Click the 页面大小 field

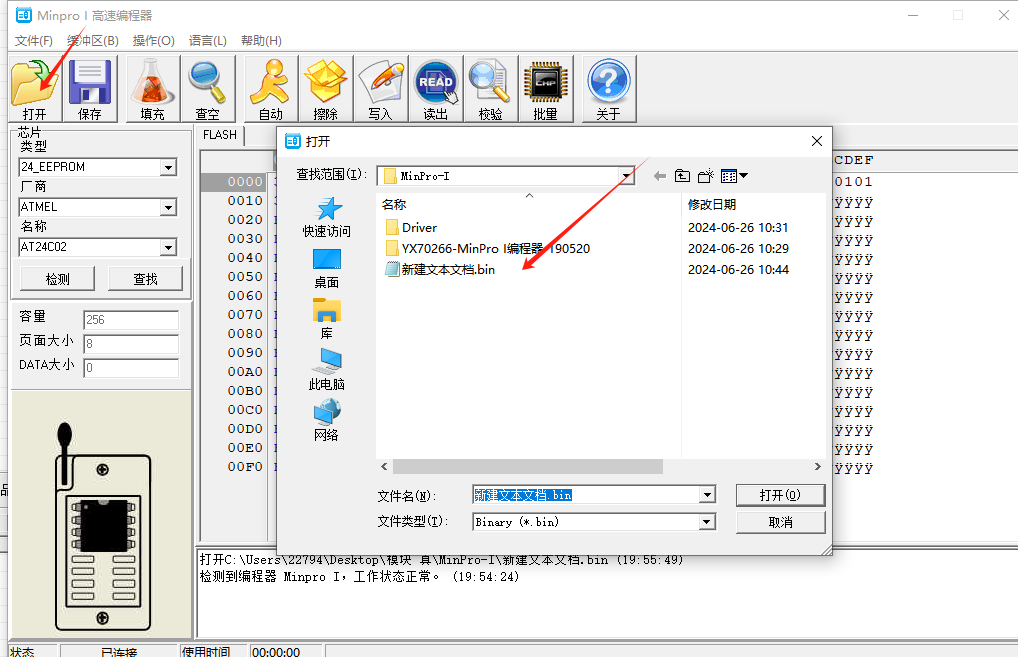tap(131, 344)
